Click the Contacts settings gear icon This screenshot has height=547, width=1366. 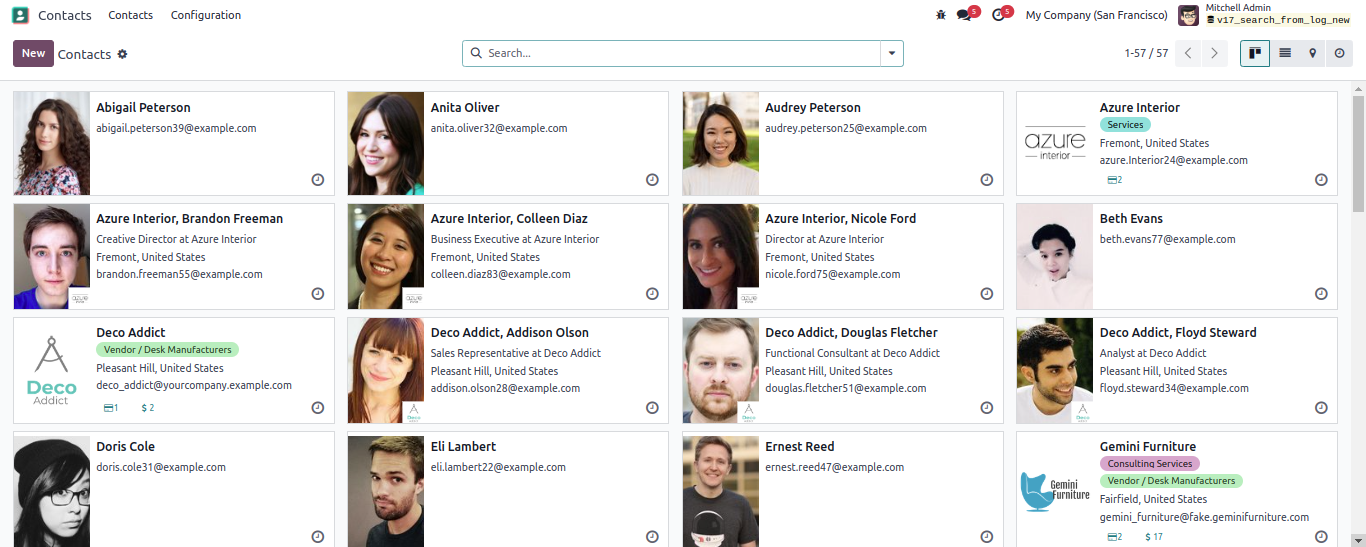(x=122, y=54)
